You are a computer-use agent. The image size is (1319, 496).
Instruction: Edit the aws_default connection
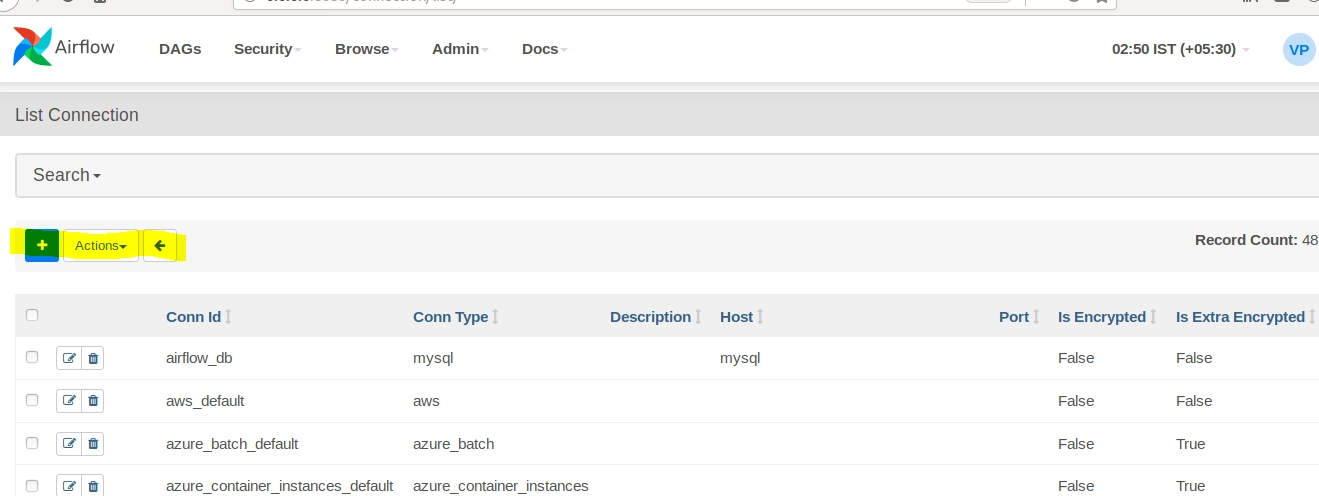coord(69,401)
